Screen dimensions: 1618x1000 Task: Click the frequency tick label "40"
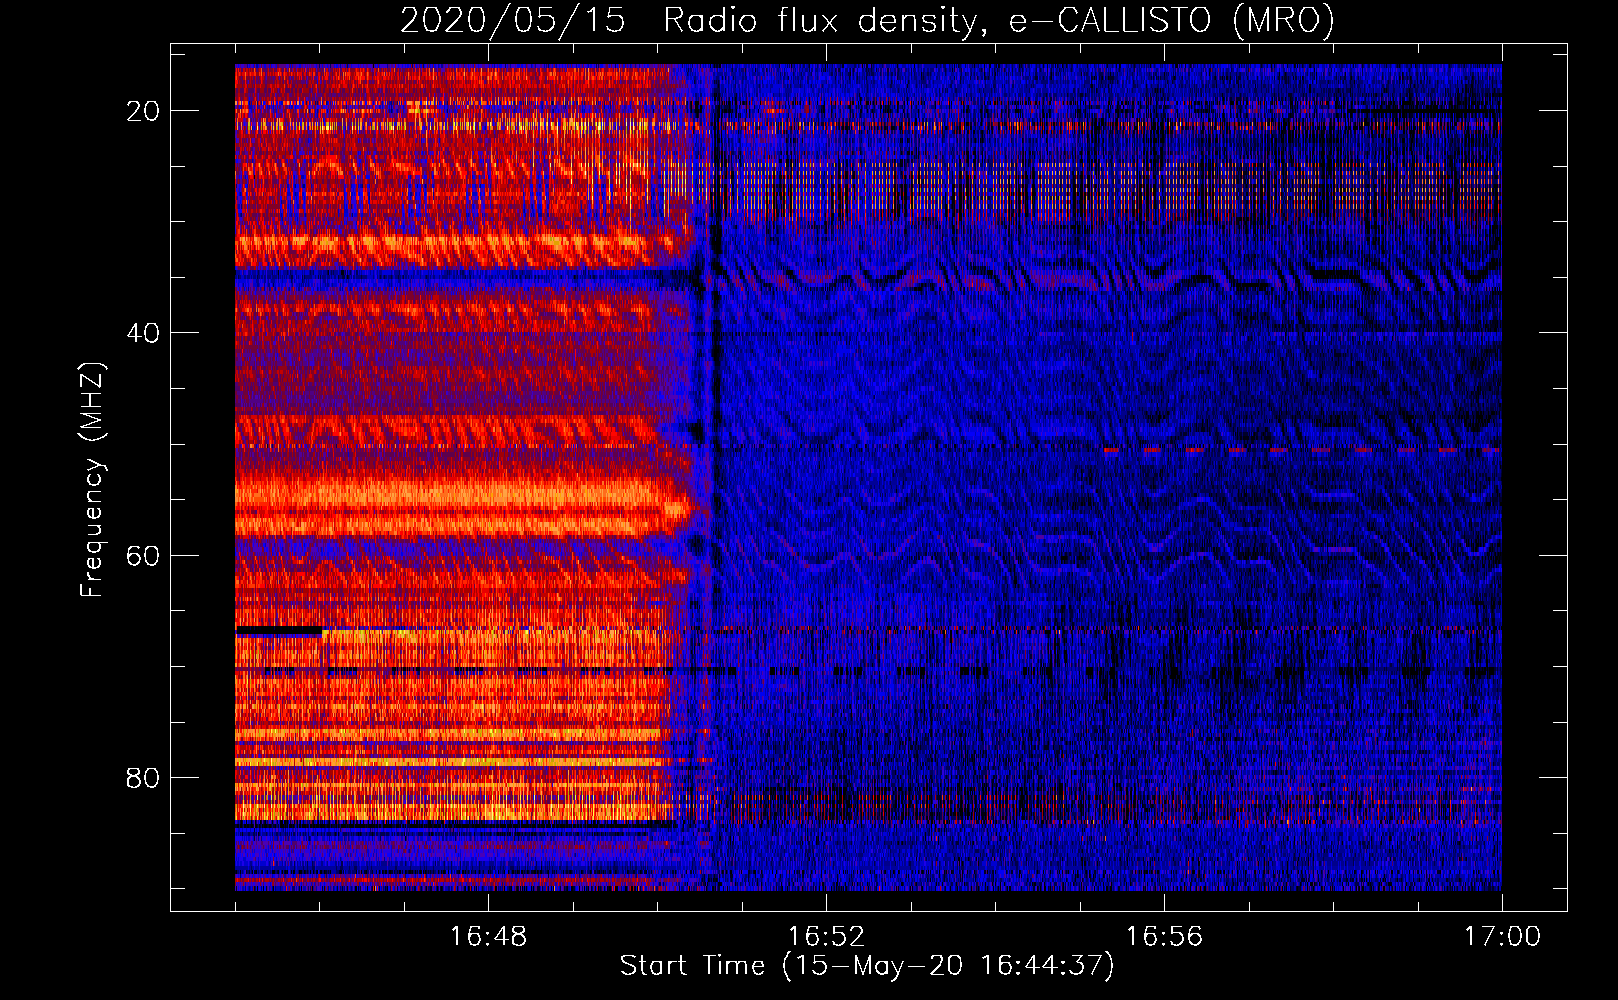point(144,333)
